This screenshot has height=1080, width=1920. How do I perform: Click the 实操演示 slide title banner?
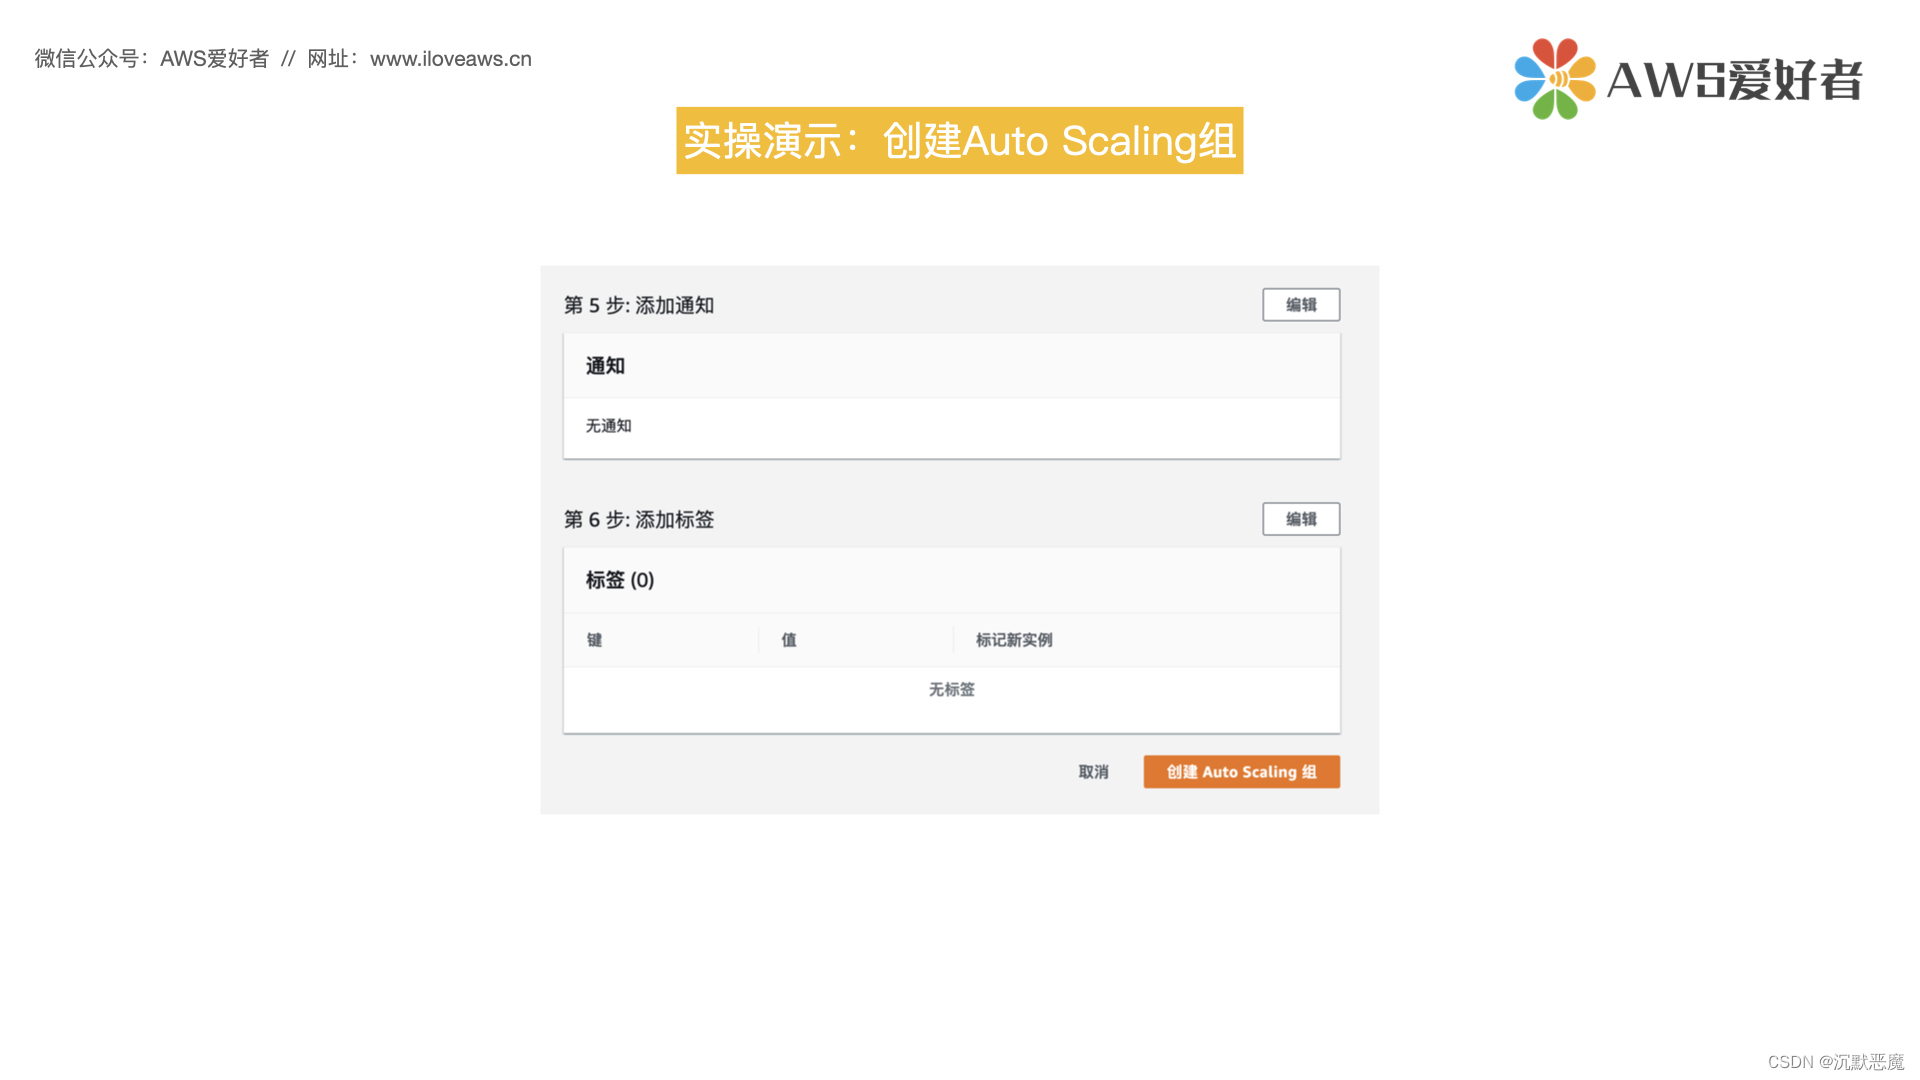960,141
